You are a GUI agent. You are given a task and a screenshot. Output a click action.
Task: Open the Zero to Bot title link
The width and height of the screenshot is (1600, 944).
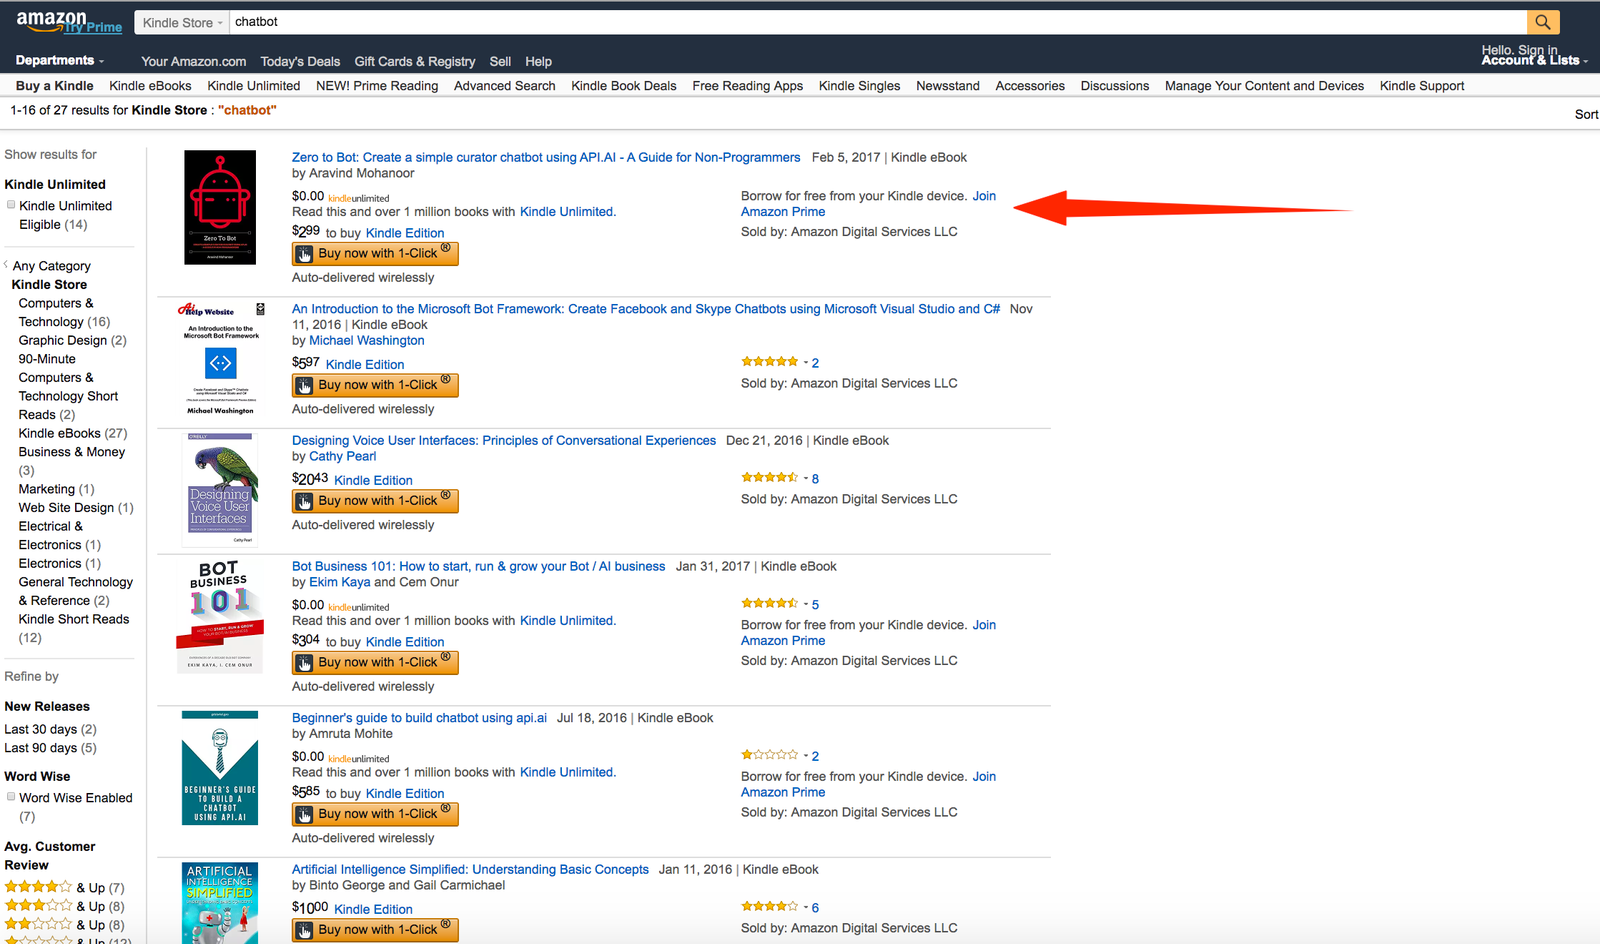(x=546, y=158)
